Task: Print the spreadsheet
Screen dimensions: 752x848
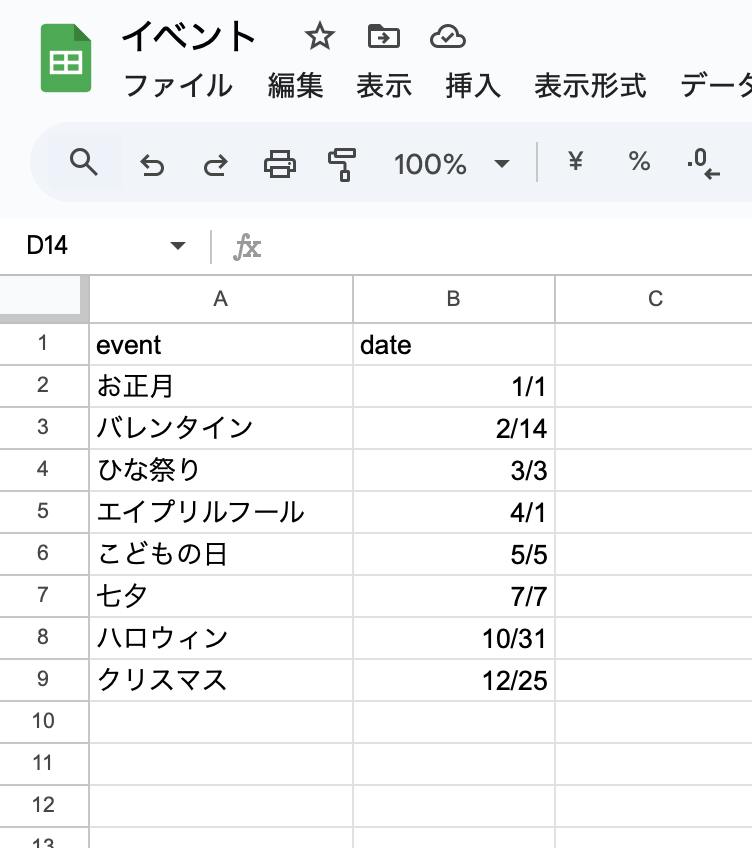Action: (x=280, y=164)
